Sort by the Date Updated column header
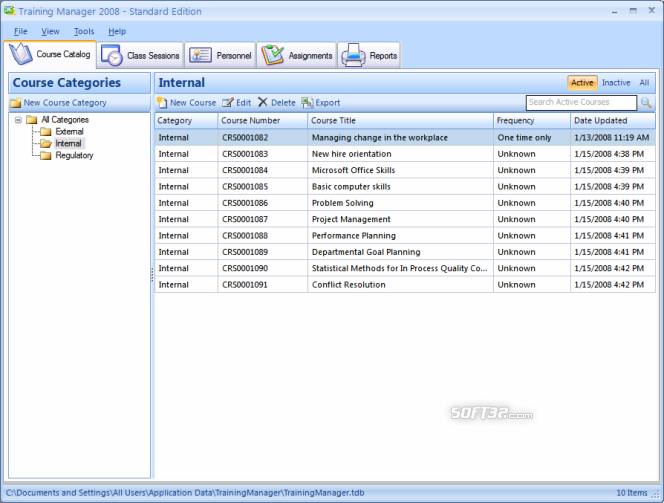The image size is (664, 503). [613, 121]
